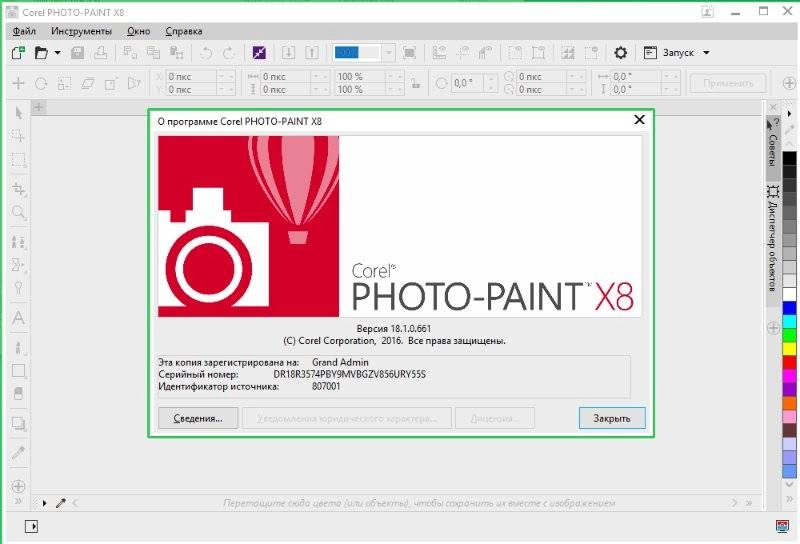Viewport: 800px width, 544px height.
Task: Open the Инструменты menu
Action: [81, 31]
